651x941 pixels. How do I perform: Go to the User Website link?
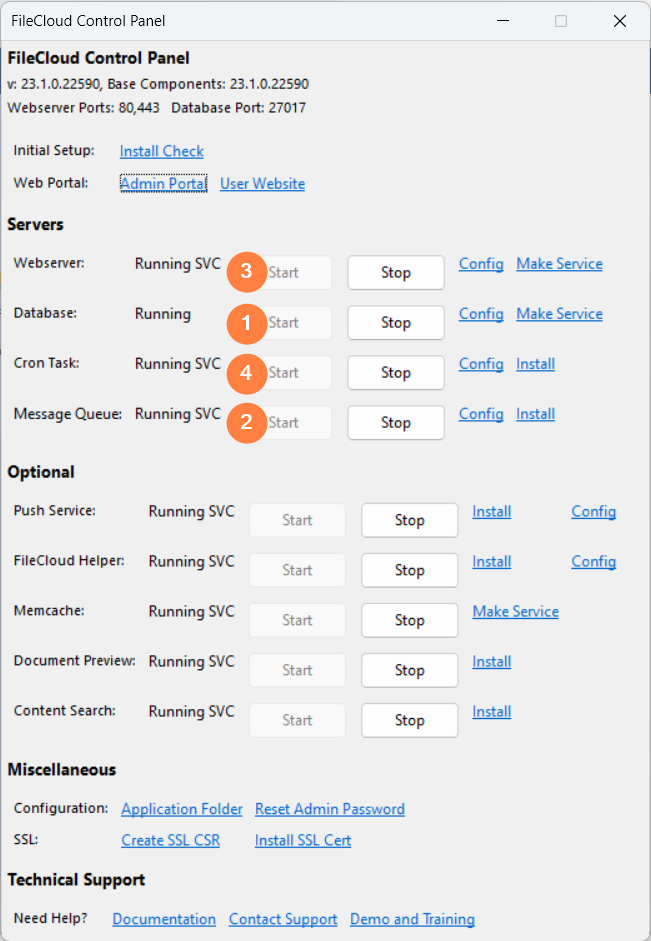(262, 184)
